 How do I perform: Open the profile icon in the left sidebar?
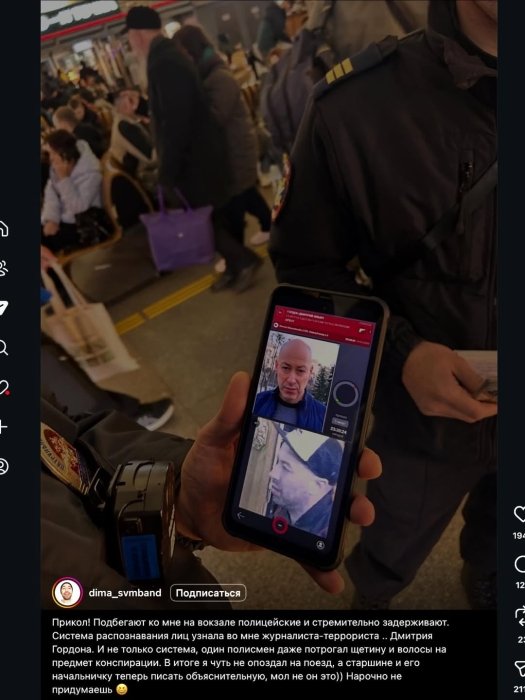(x=3, y=466)
